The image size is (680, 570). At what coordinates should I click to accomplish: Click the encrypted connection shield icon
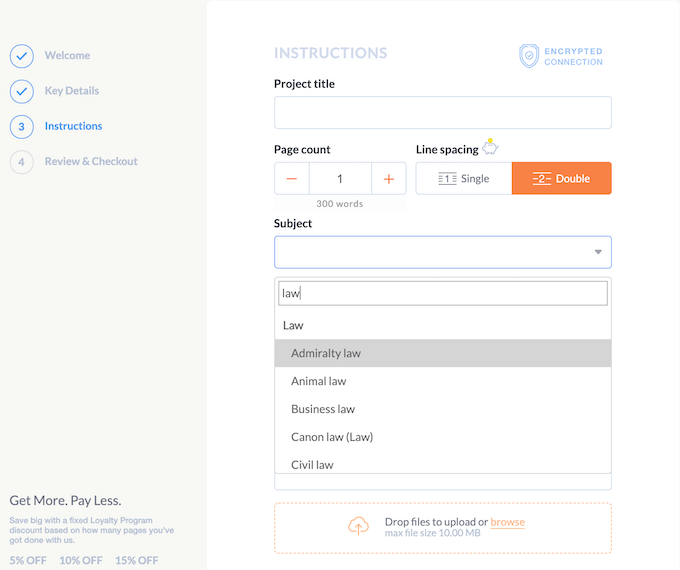point(529,56)
